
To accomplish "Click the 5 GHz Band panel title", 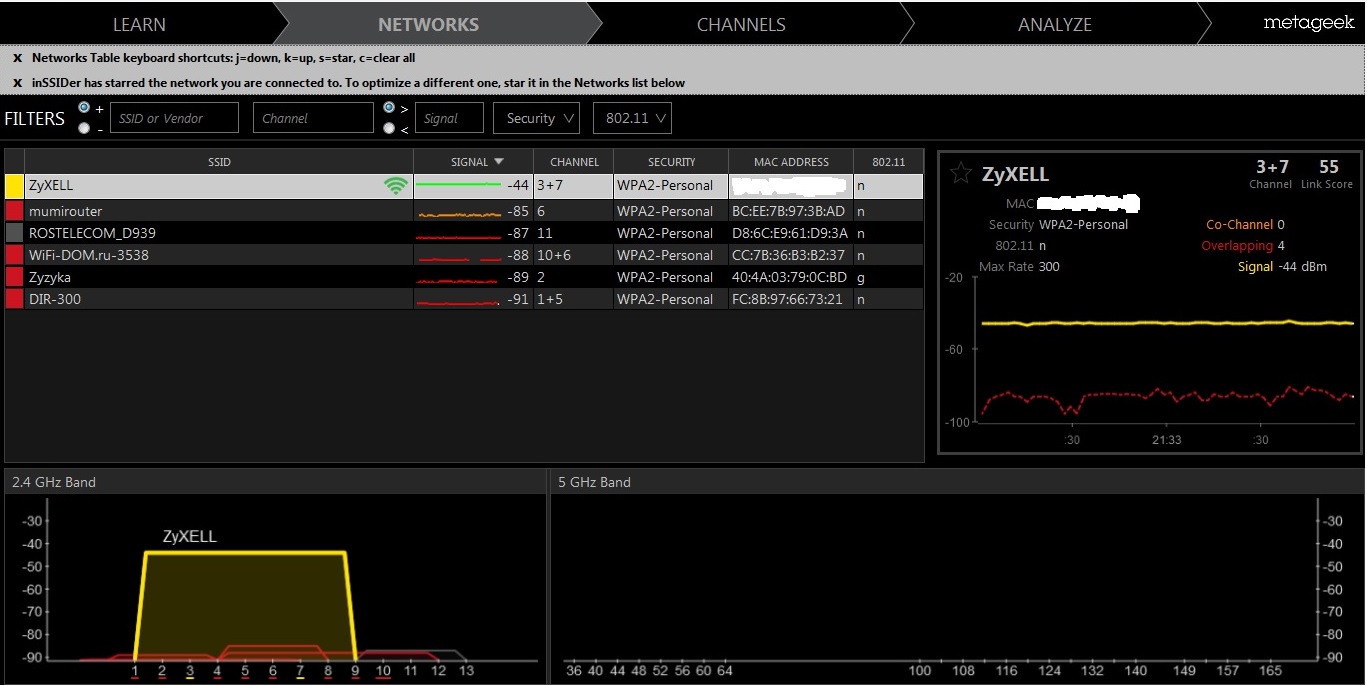I will click(594, 482).
